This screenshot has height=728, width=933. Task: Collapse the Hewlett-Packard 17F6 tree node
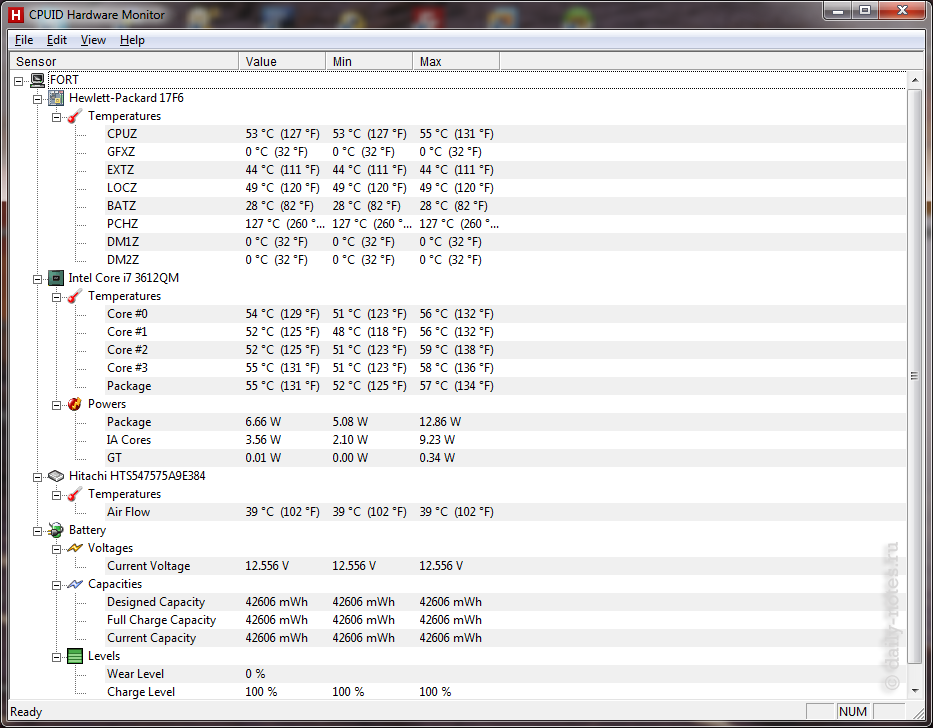[x=38, y=98]
